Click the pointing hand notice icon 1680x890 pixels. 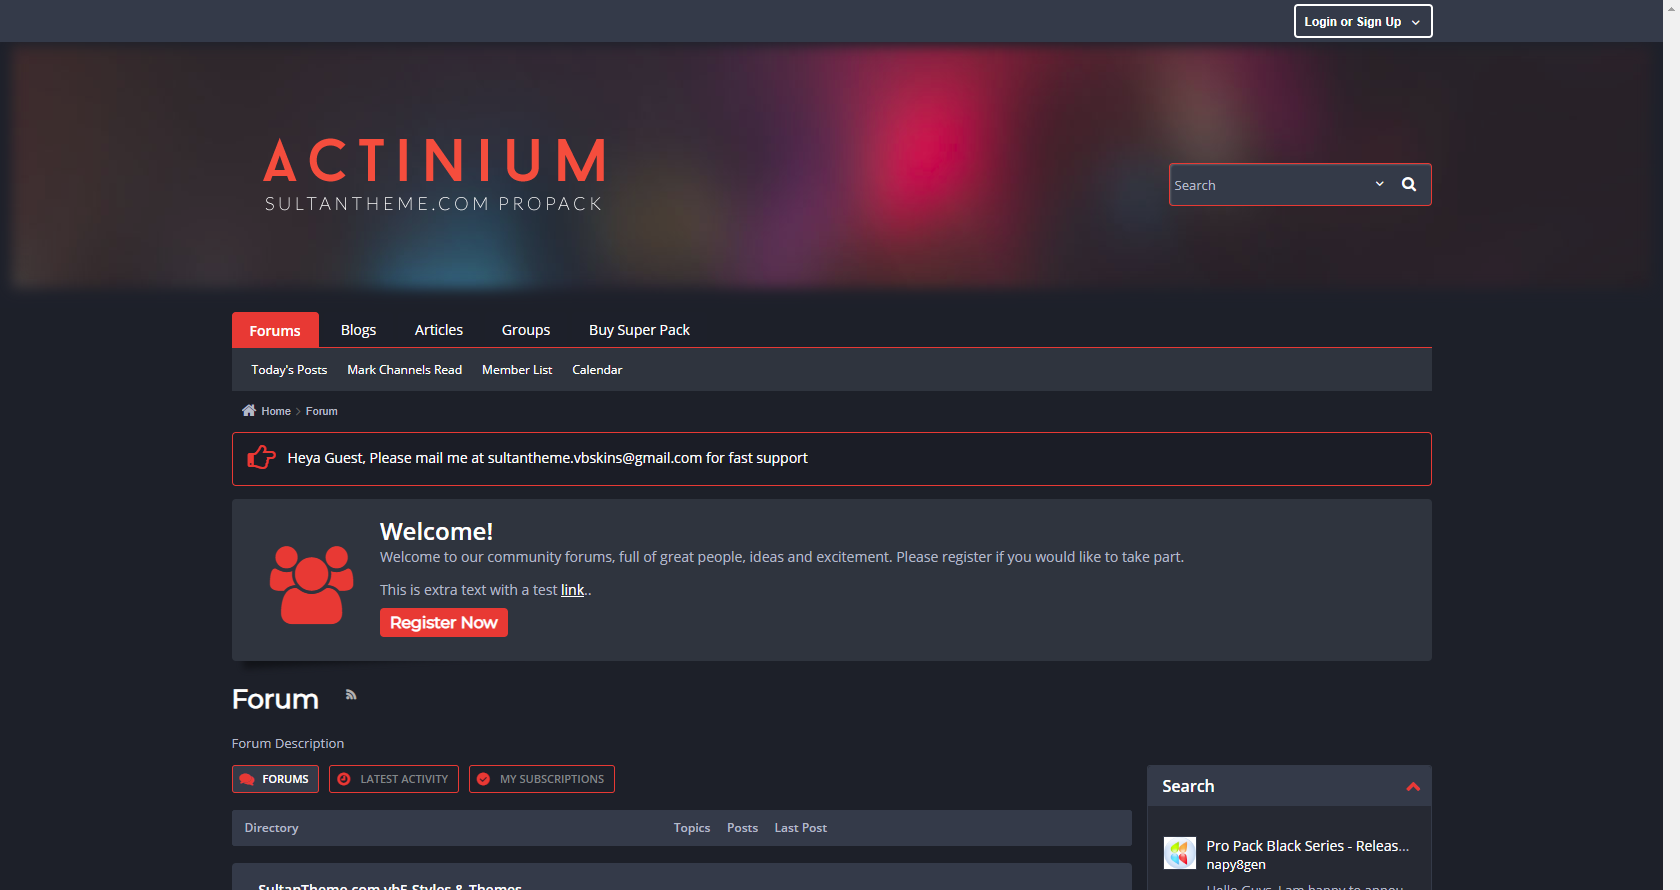(x=261, y=458)
